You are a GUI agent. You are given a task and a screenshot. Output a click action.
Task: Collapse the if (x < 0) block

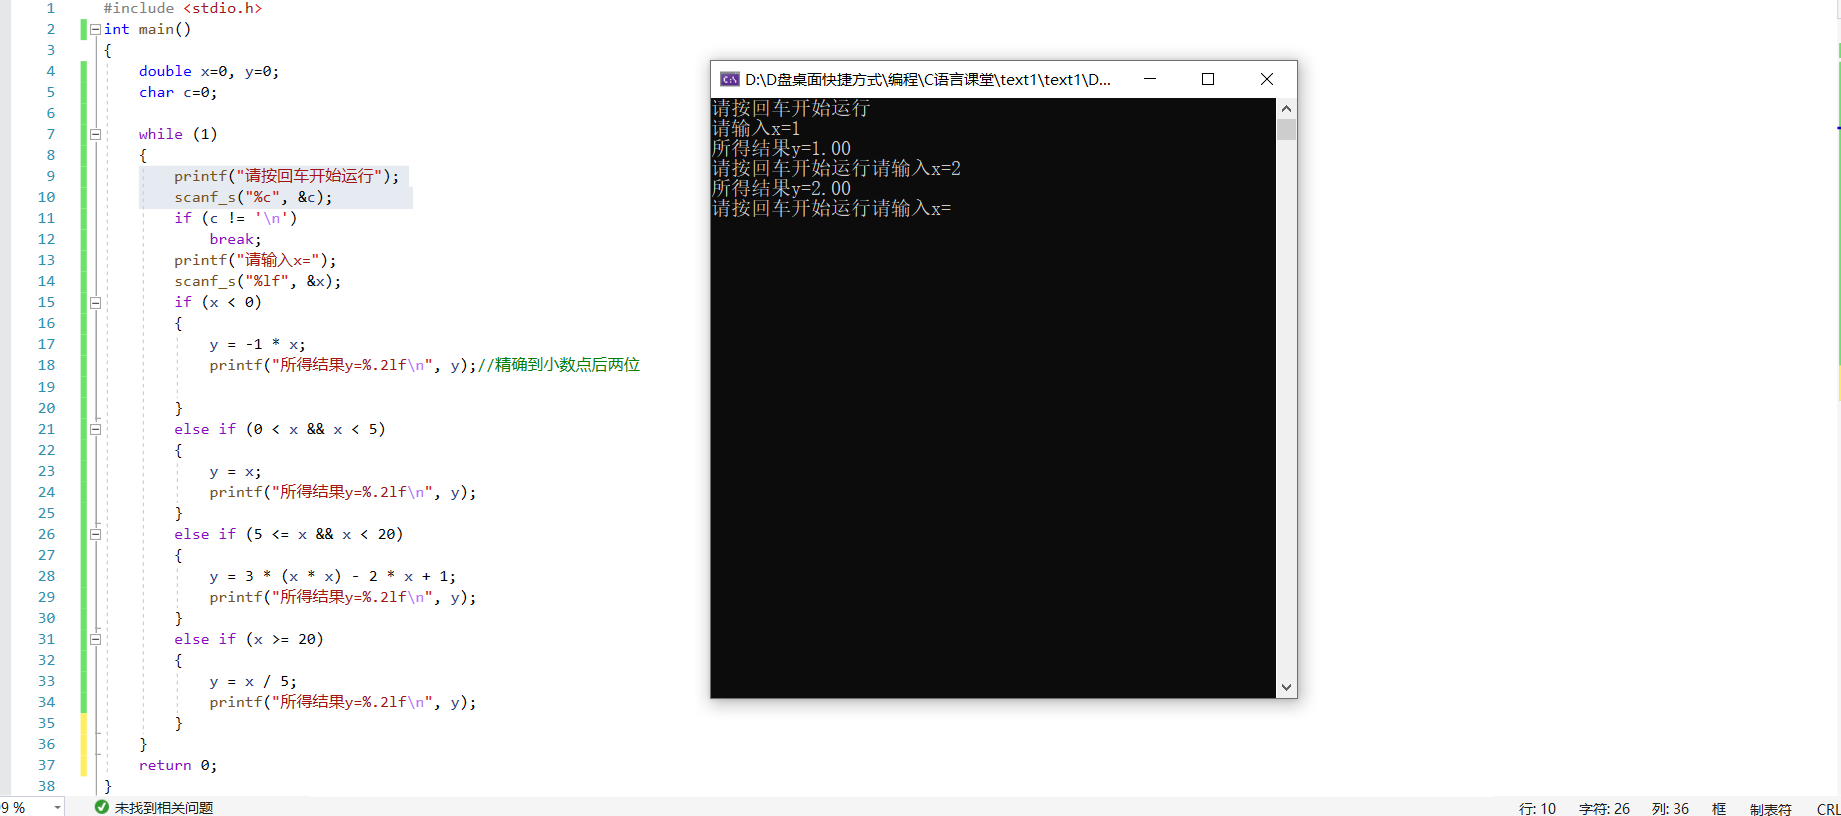95,302
